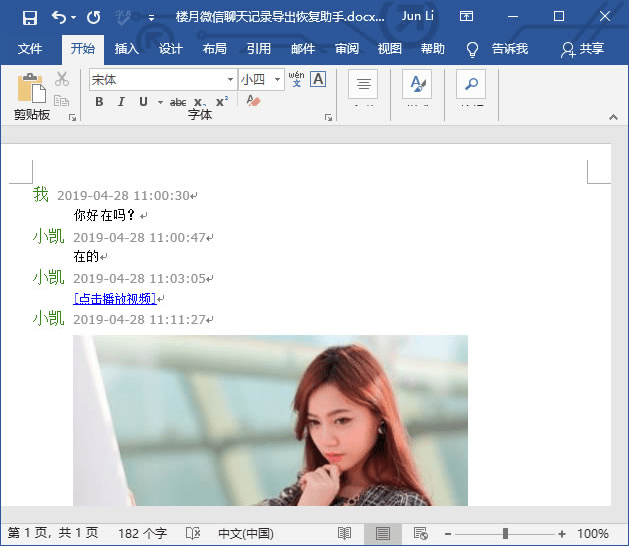The width and height of the screenshot is (629, 546).
Task: Open the Paste clipboard button
Action: (x=30, y=88)
